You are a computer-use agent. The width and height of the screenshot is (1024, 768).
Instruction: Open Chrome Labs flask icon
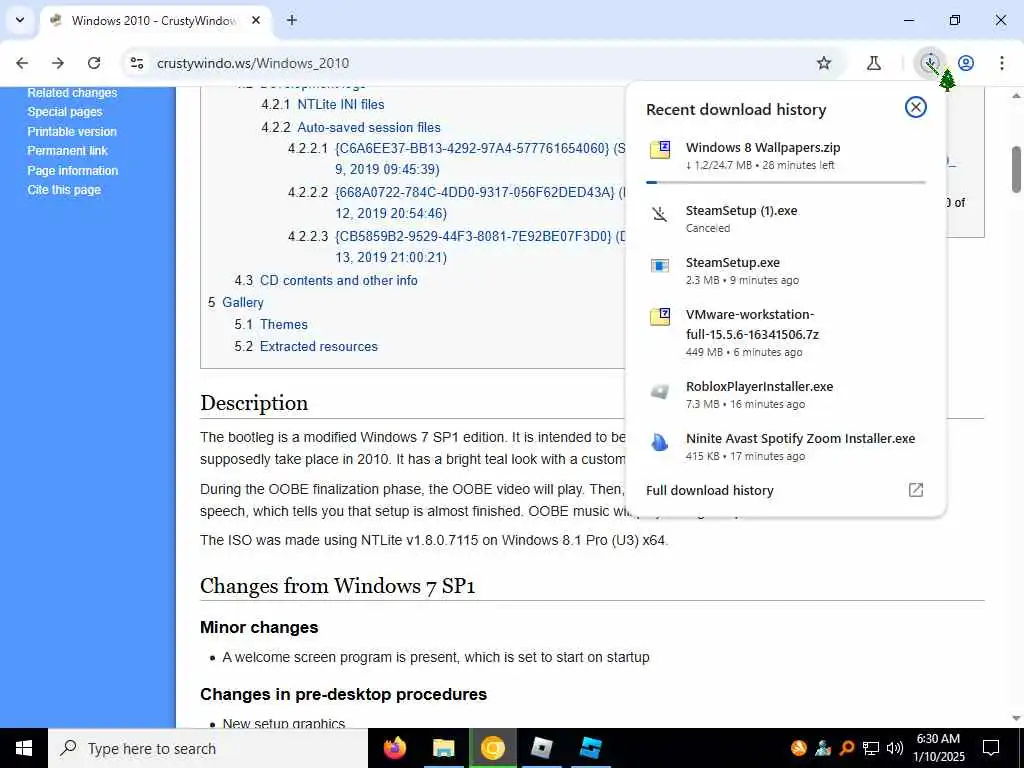[x=874, y=63]
